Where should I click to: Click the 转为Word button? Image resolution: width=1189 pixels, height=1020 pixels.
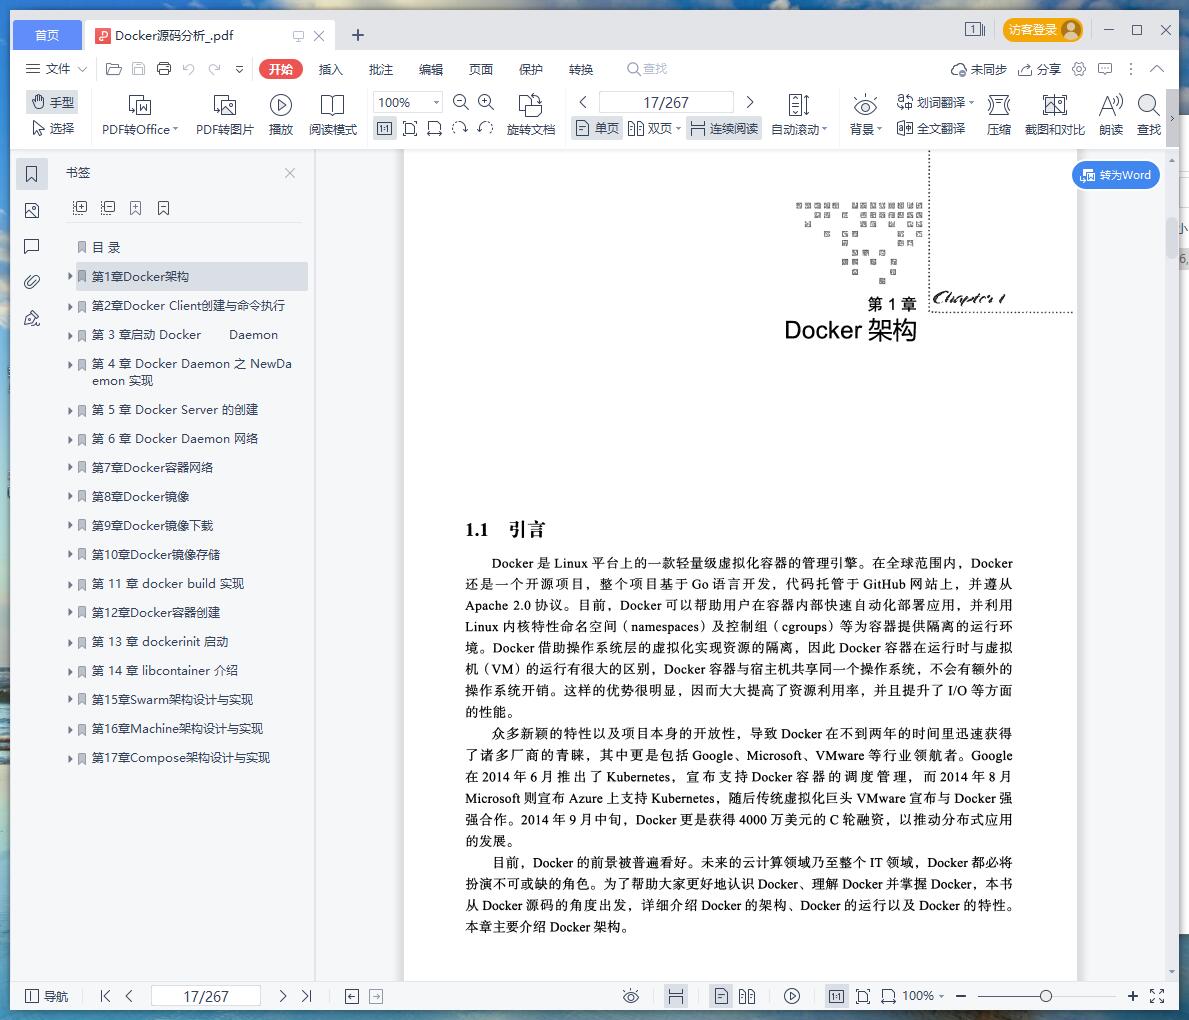coord(1115,175)
